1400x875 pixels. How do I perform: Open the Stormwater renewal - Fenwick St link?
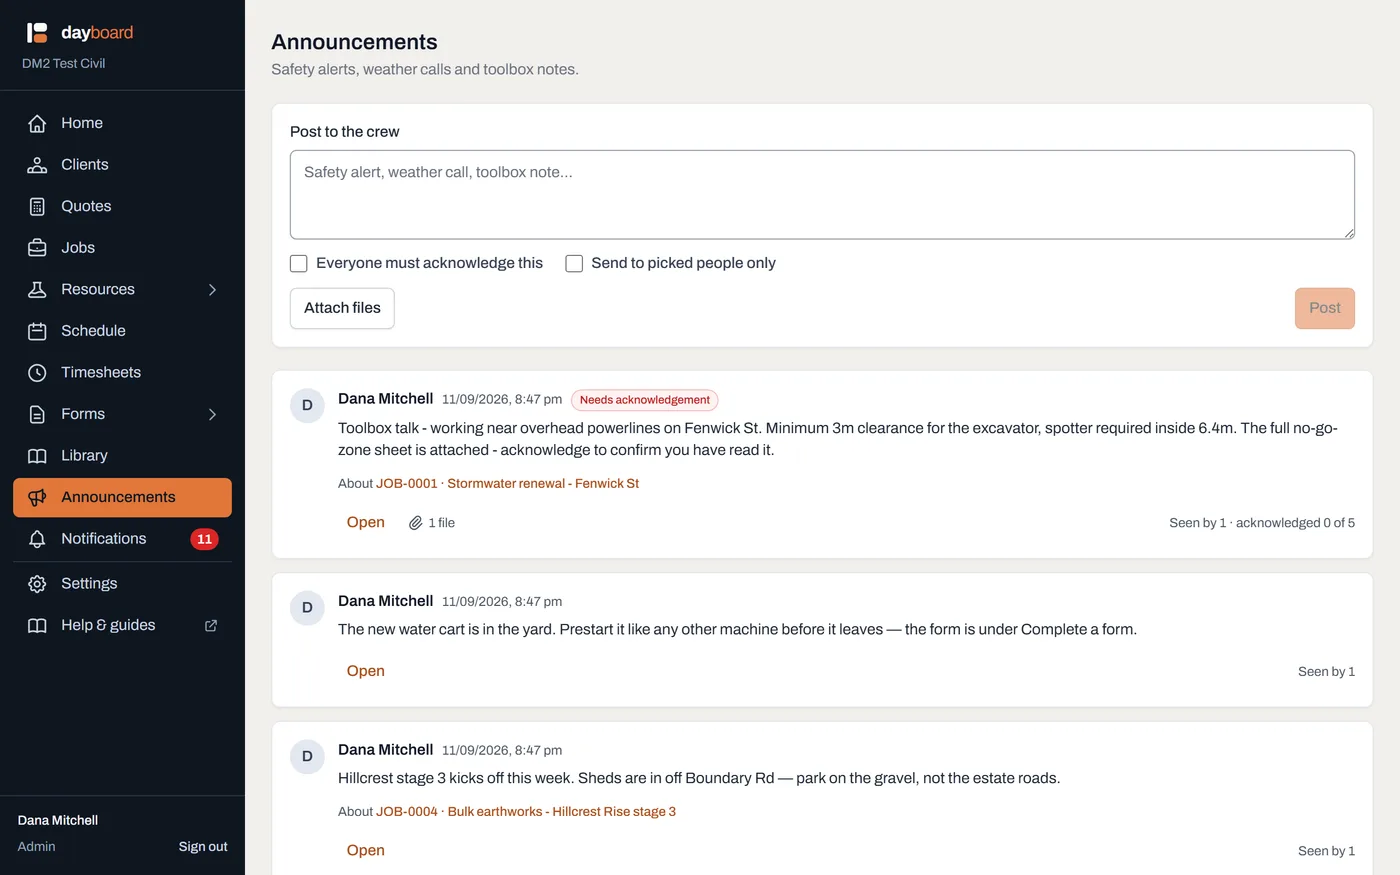[543, 483]
